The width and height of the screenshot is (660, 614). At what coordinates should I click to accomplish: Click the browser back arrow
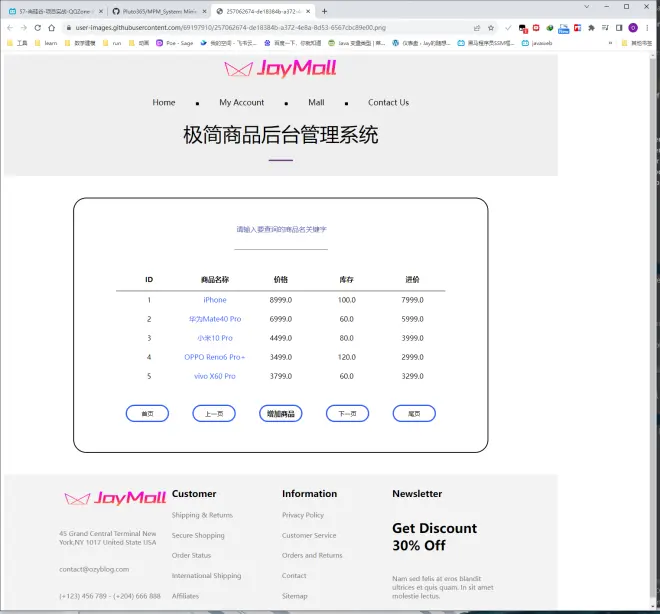point(10,28)
